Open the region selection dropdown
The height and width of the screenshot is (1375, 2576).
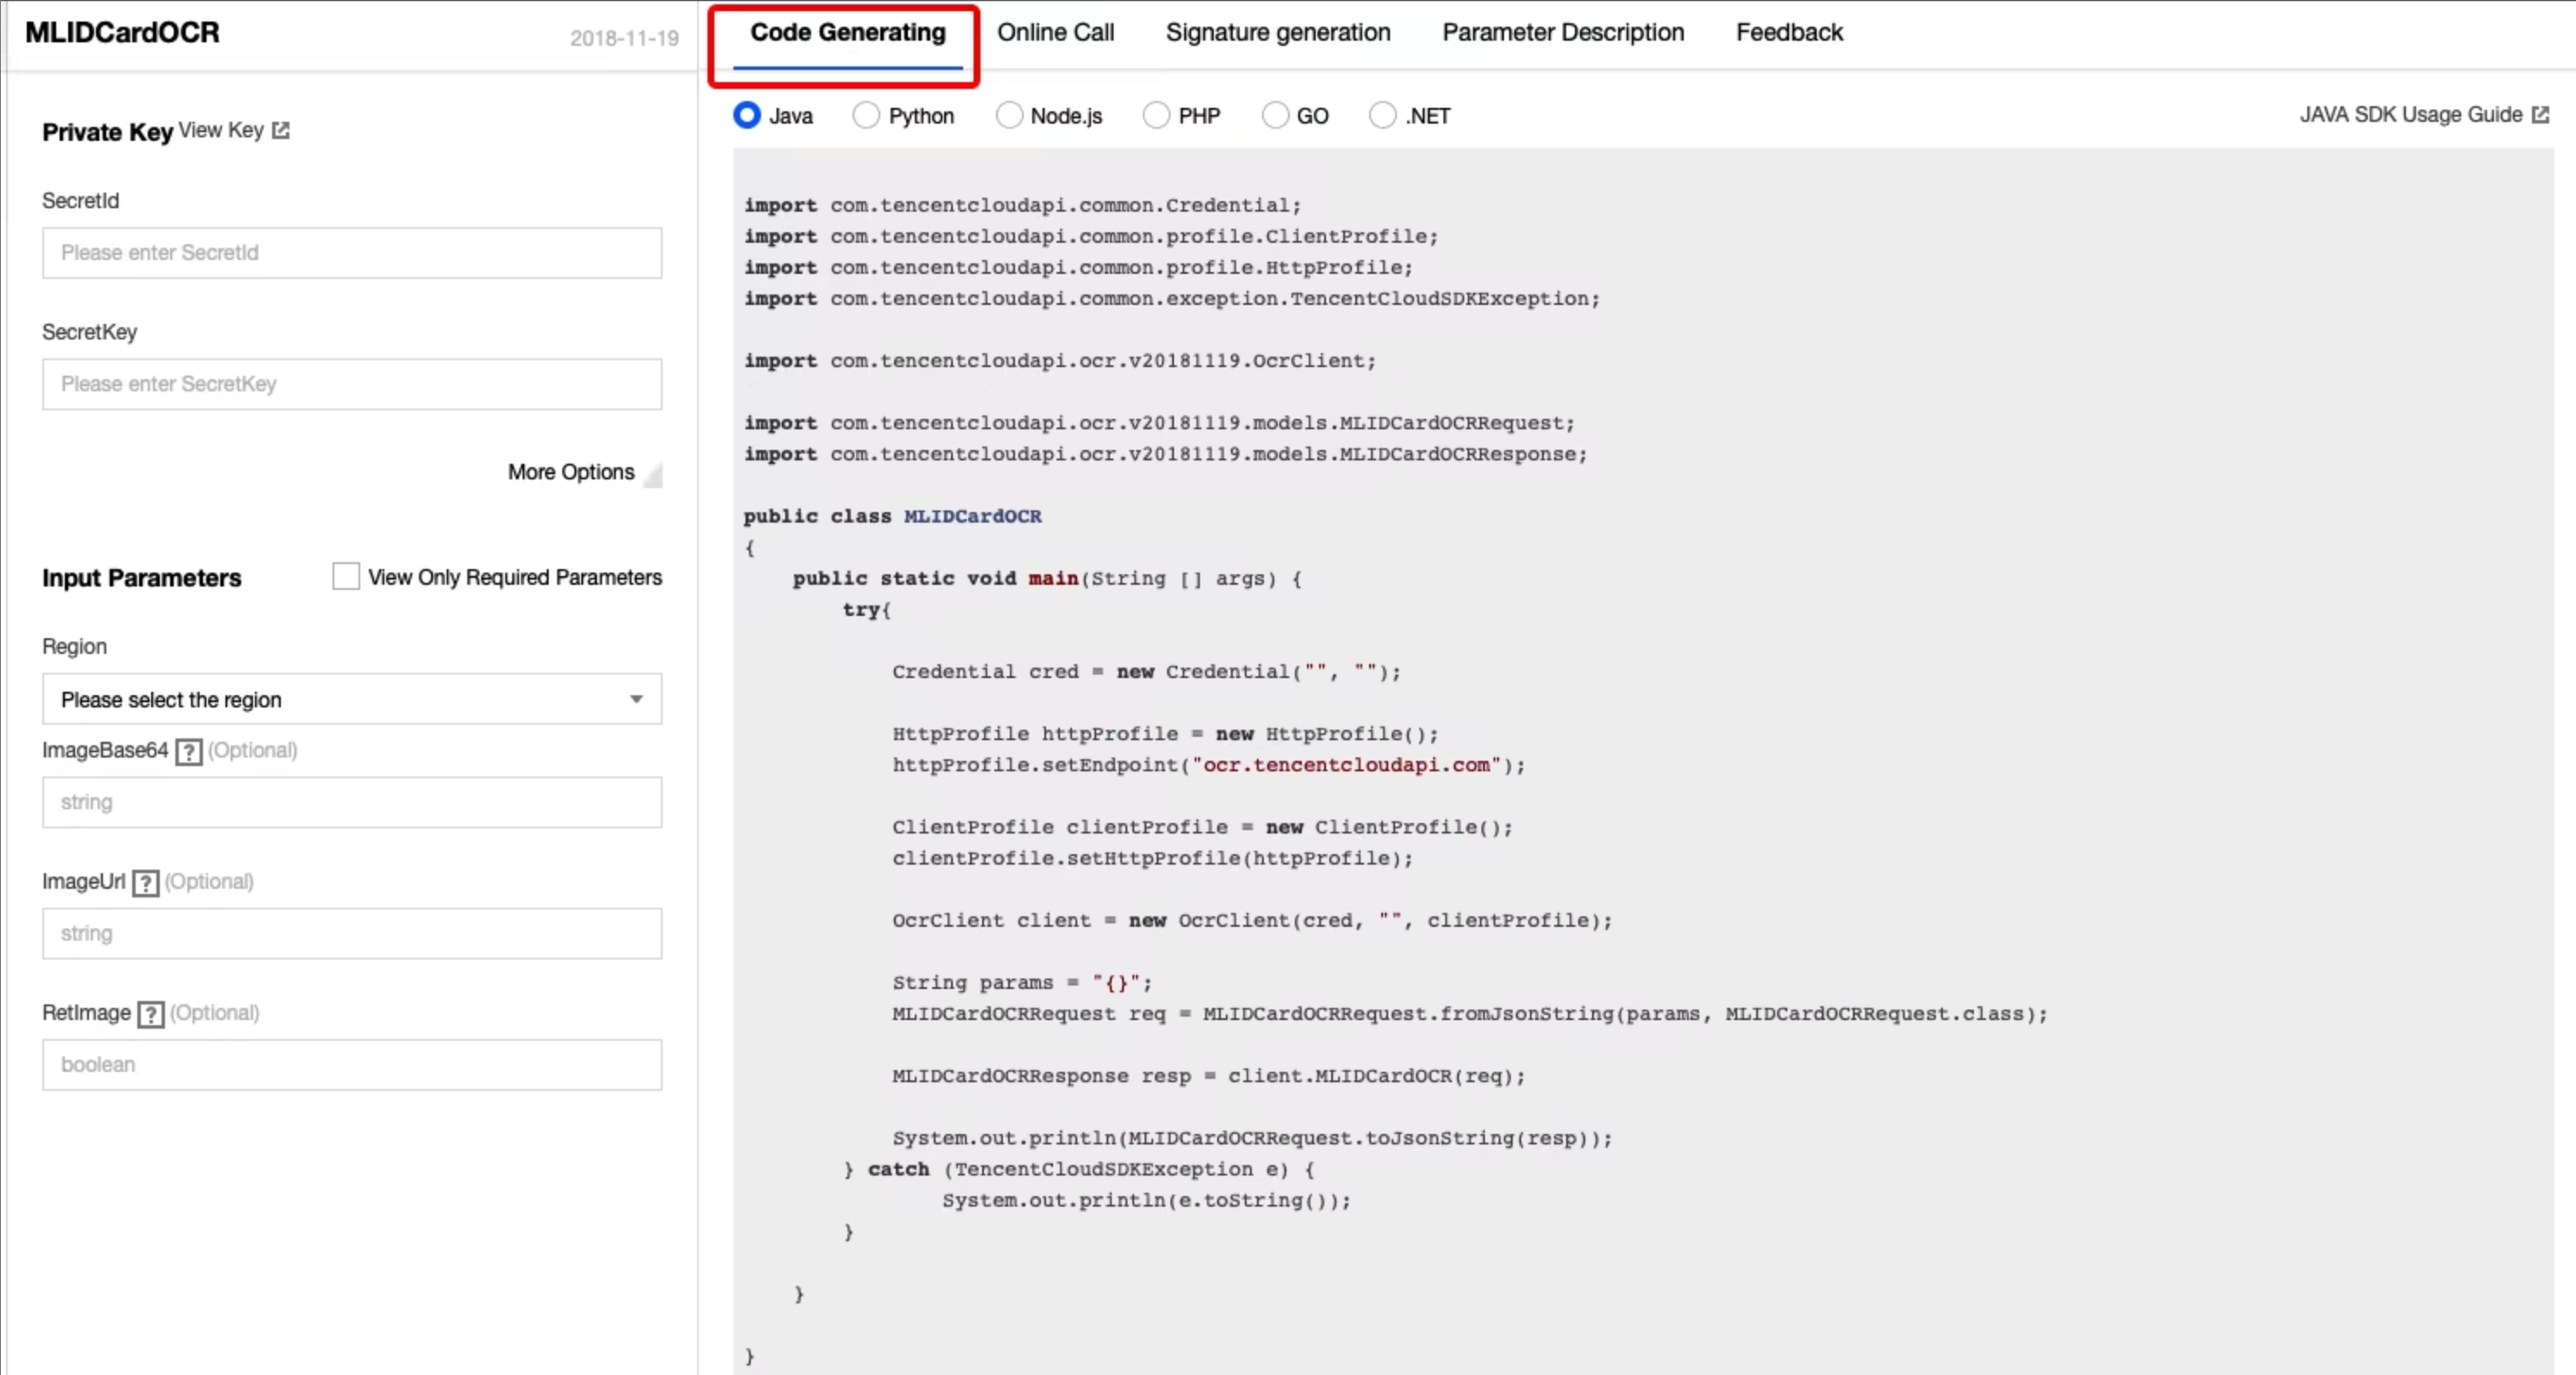[352, 699]
